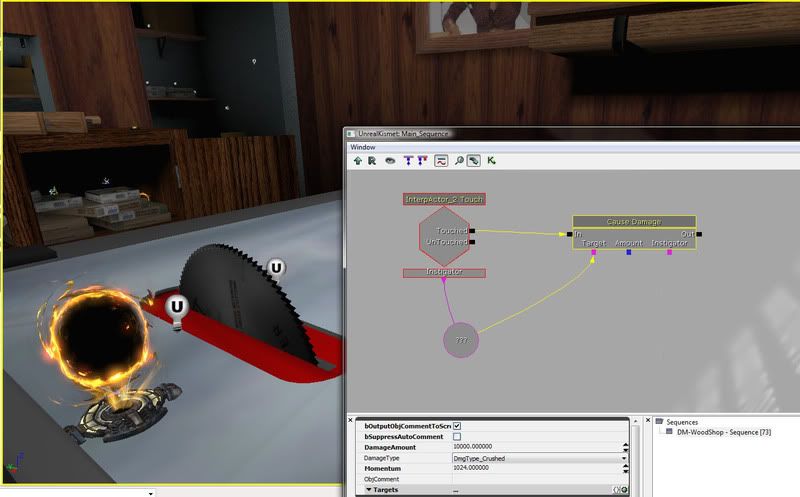Viewport: 800px width, 497px height.
Task: Open the Window menu in Kismet
Action: [363, 147]
